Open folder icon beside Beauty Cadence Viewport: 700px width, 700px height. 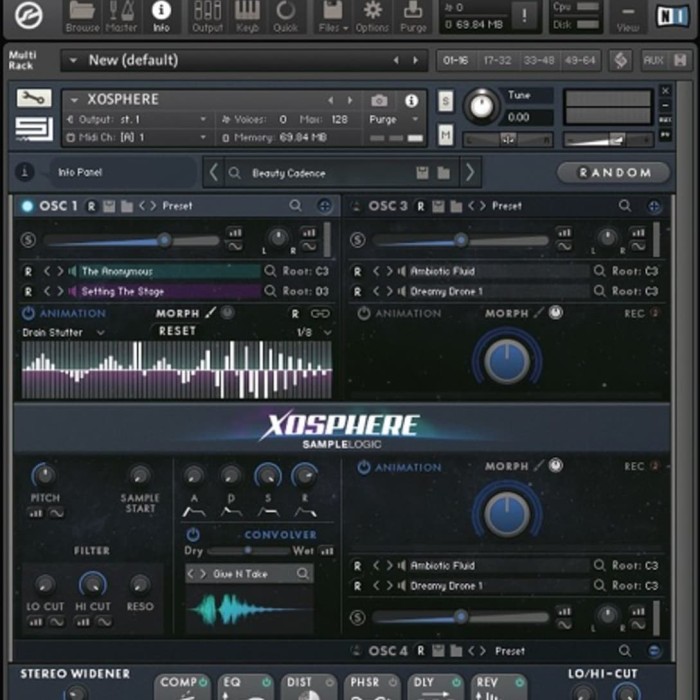tap(443, 173)
